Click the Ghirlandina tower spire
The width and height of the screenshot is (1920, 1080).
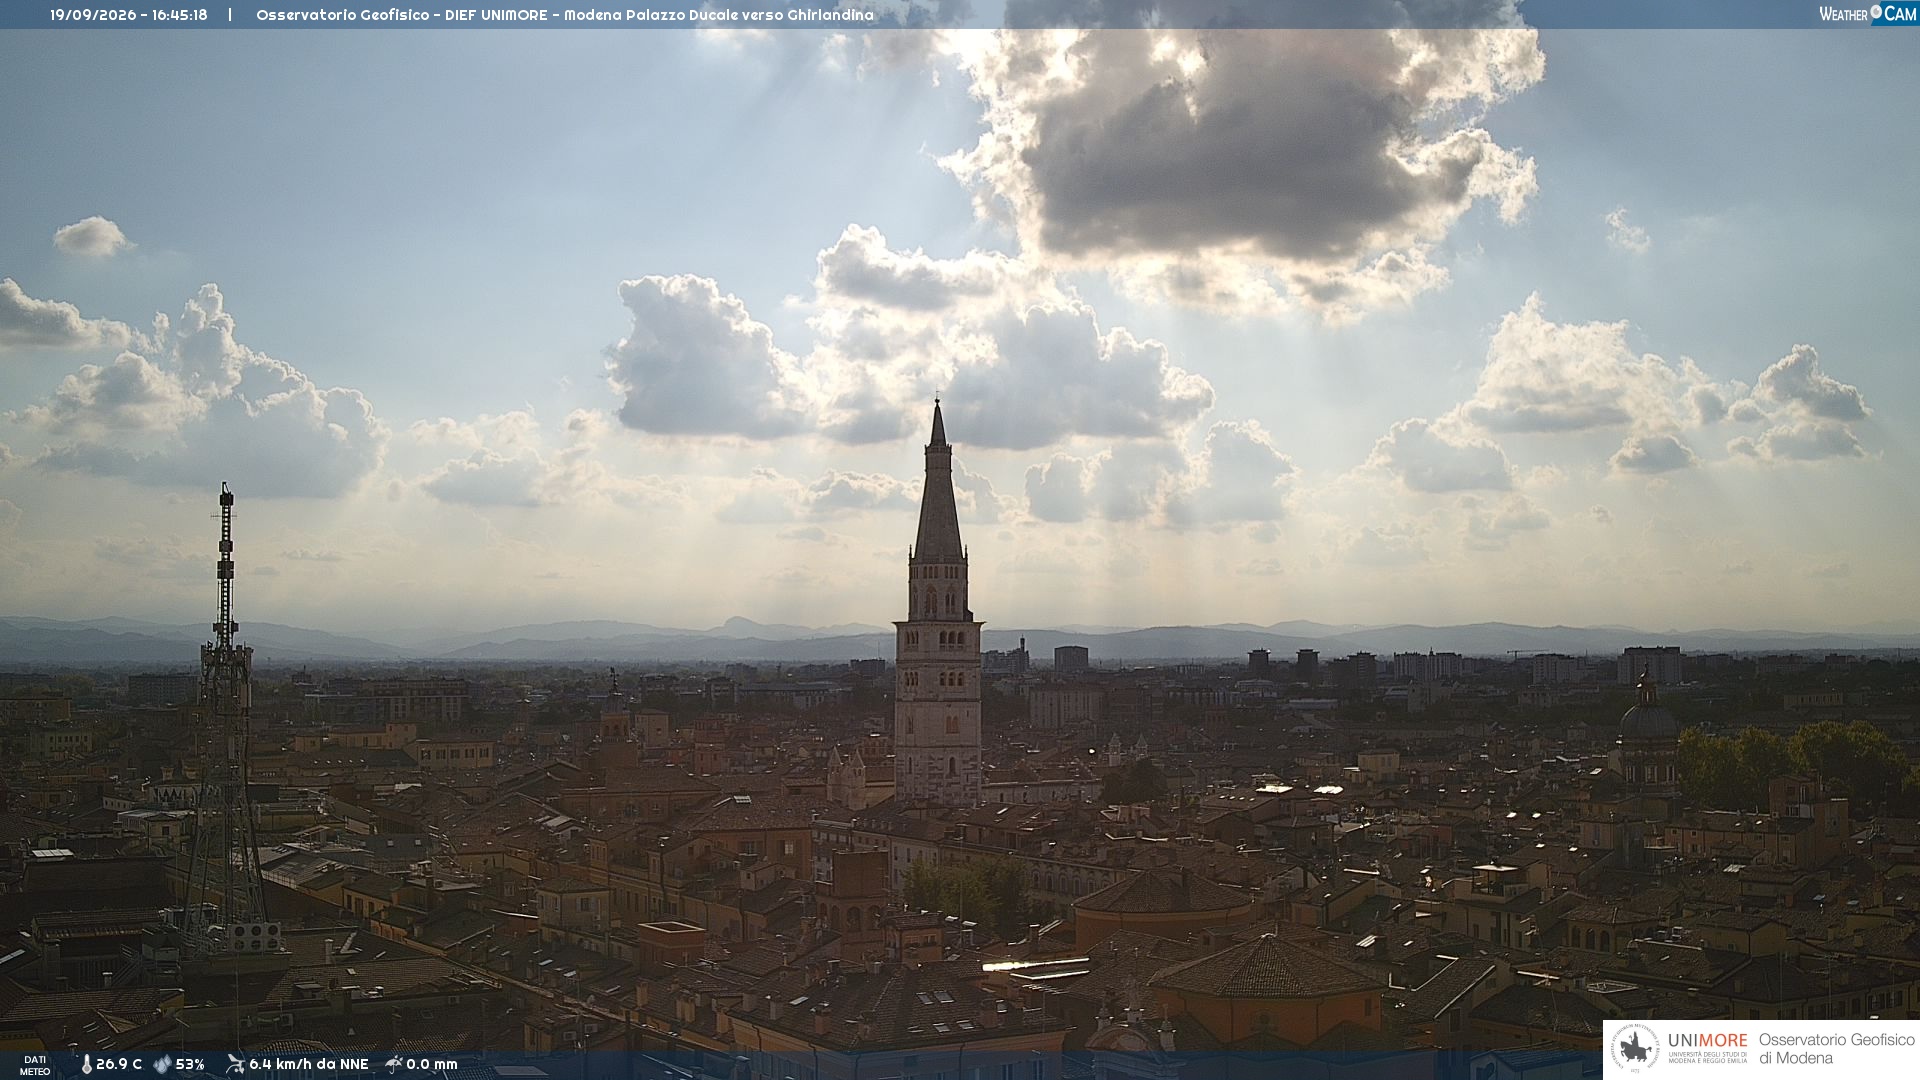[x=938, y=480]
